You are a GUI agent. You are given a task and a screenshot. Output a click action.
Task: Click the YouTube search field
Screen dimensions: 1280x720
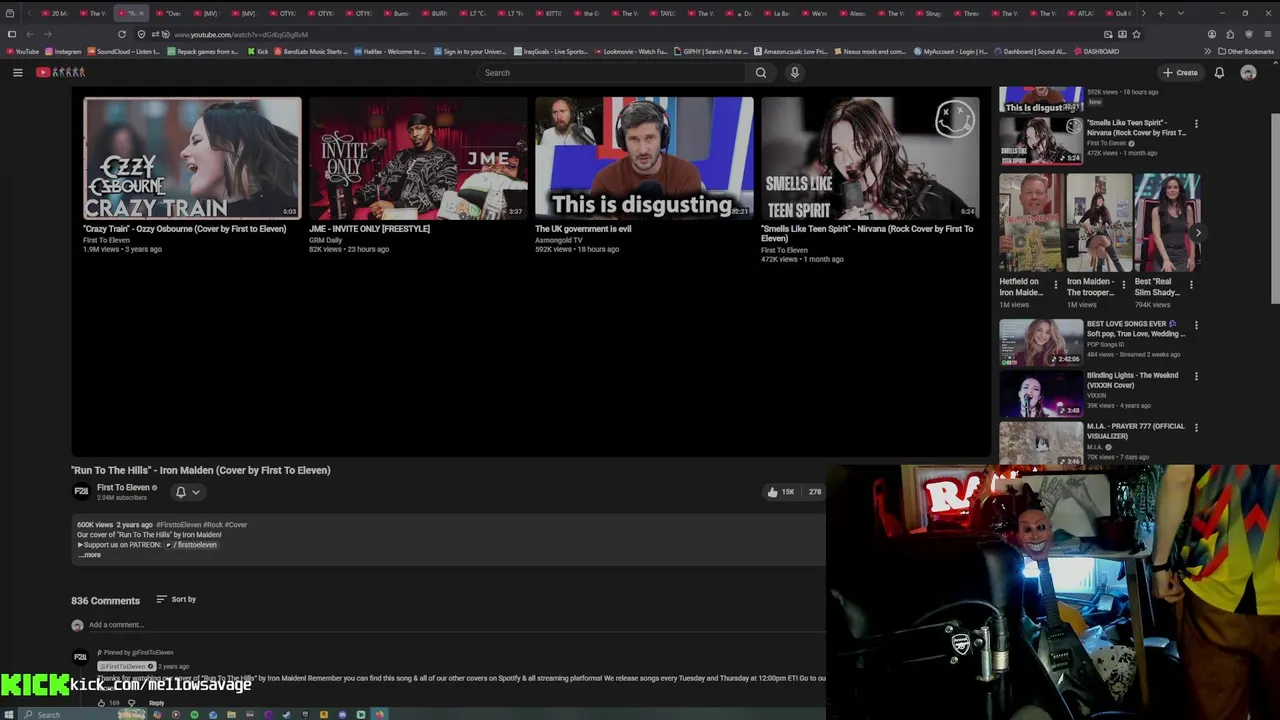611,72
